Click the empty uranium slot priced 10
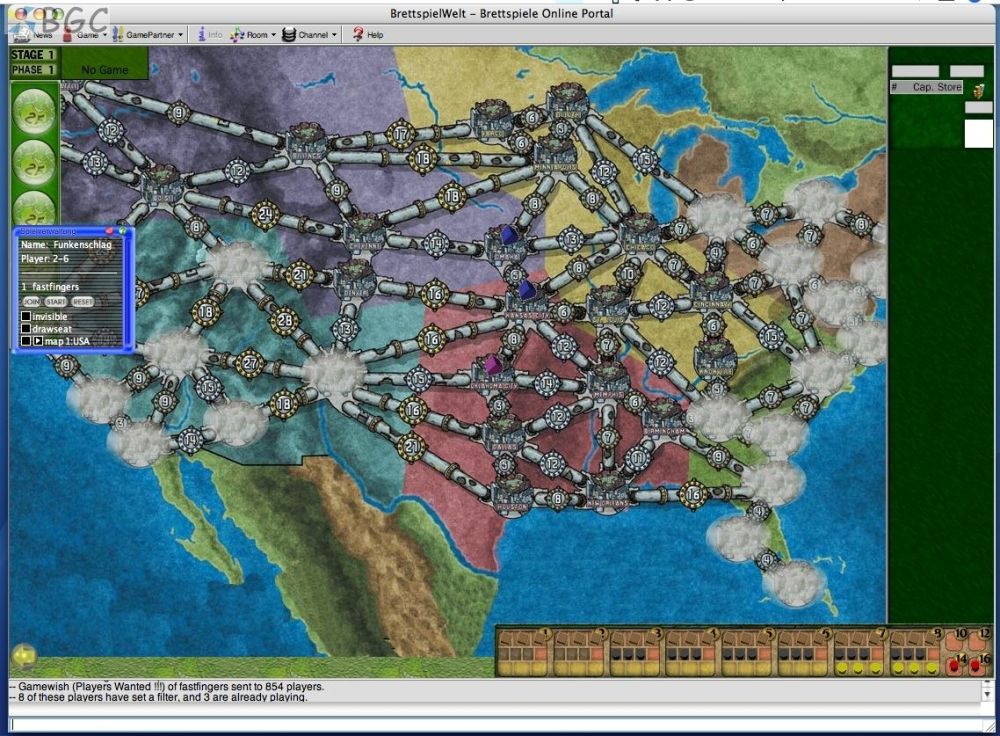Image resolution: width=1000 pixels, height=736 pixels. pyautogui.click(x=956, y=640)
